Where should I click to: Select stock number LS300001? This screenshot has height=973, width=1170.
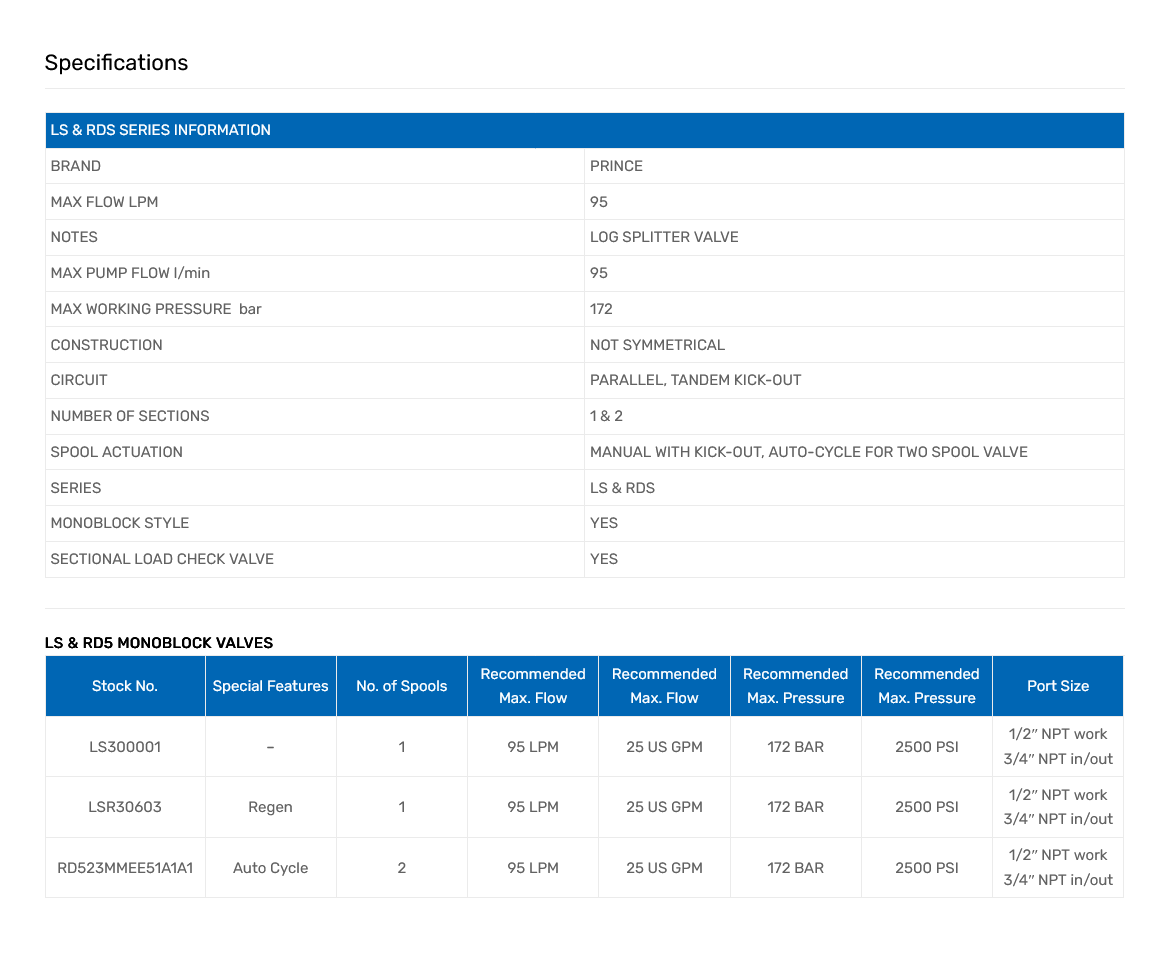pyautogui.click(x=125, y=747)
